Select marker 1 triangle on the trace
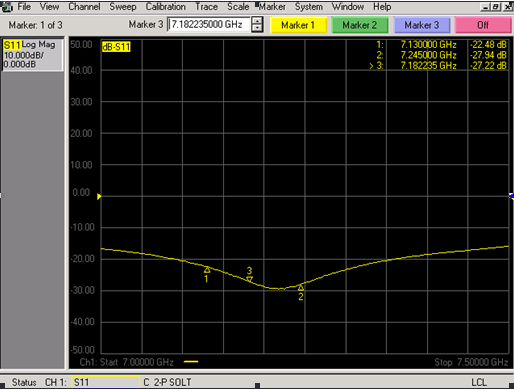The height and width of the screenshot is (389, 514). tap(207, 269)
